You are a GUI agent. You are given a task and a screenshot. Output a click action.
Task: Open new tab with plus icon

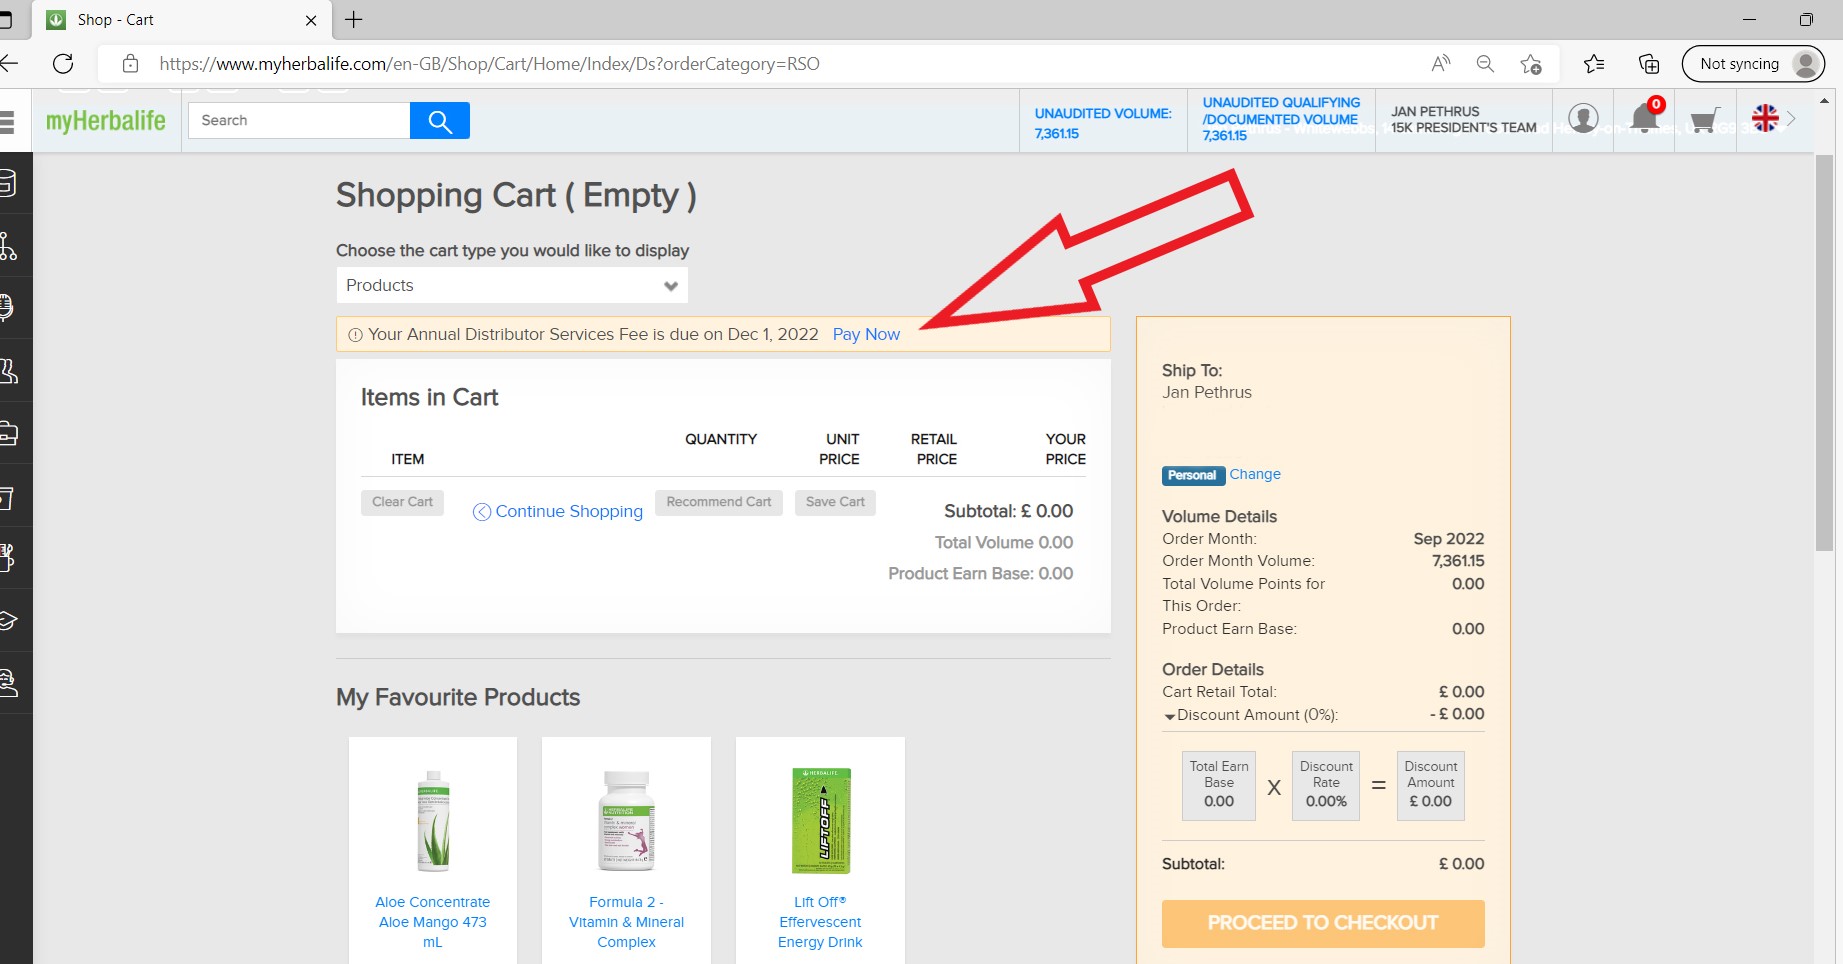click(354, 19)
